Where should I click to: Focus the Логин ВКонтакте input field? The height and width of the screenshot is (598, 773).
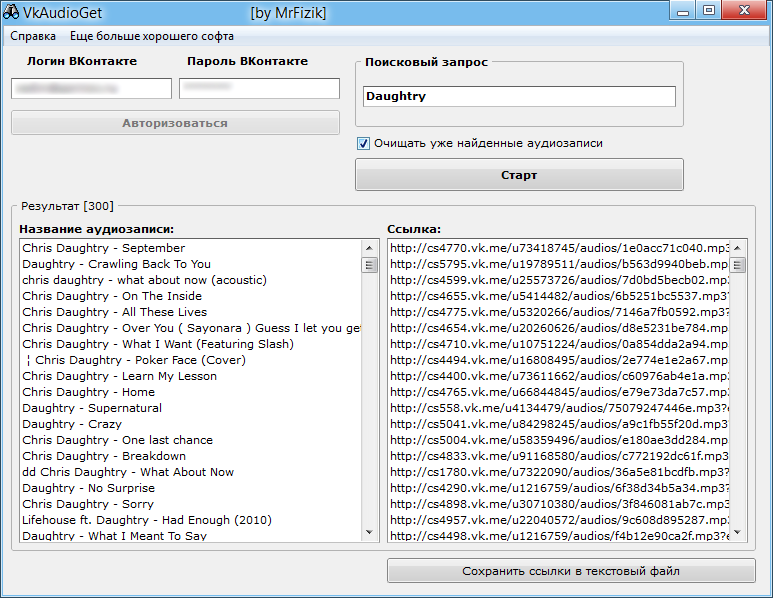tap(92, 88)
